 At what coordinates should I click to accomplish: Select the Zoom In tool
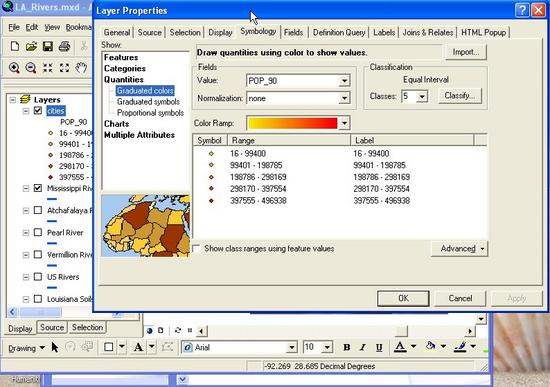click(x=14, y=68)
